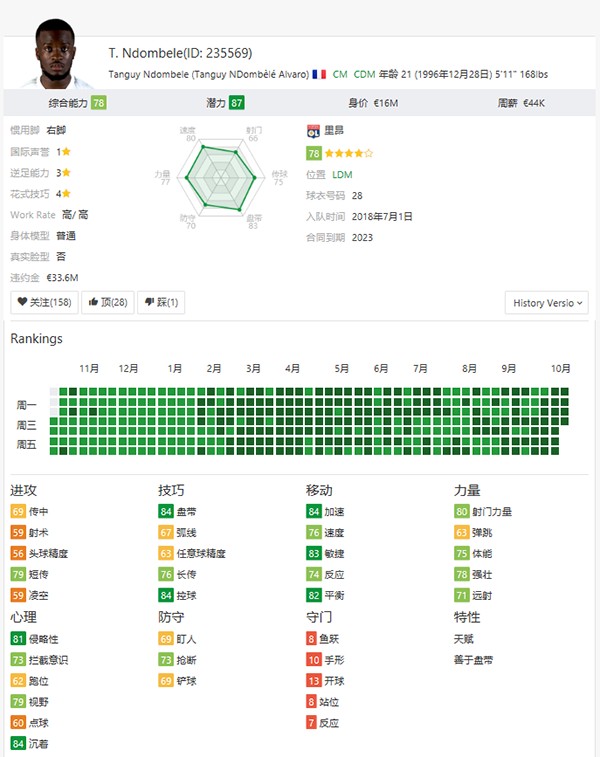Screen dimensions: 600x757
Task: Click the French flag icon
Action: [319, 75]
